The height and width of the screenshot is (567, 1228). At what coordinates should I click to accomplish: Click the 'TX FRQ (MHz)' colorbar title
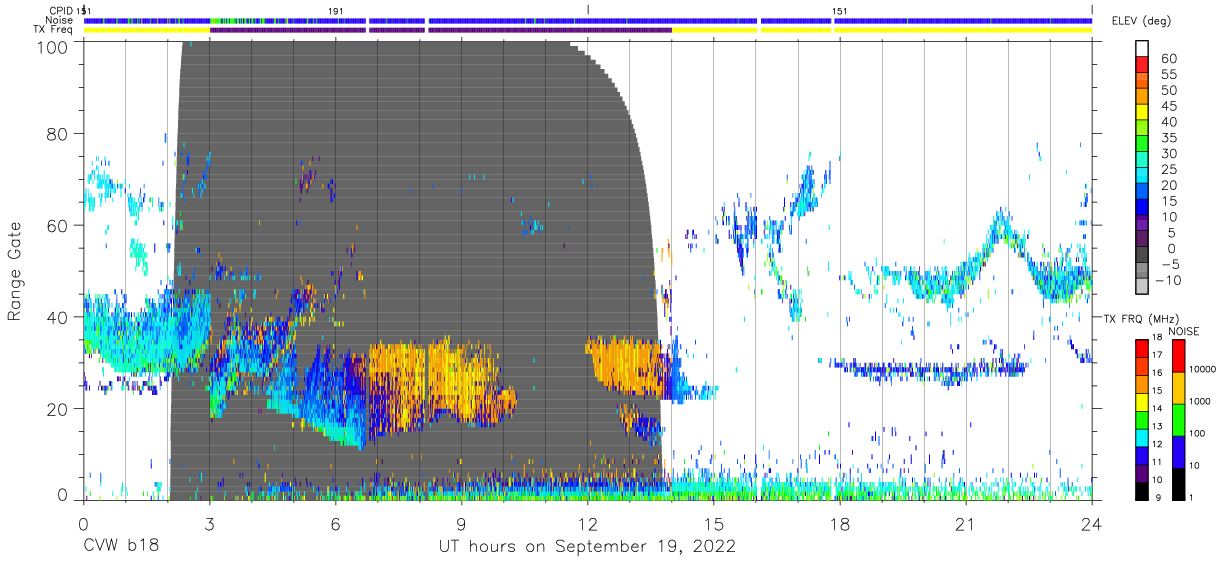click(x=1140, y=318)
